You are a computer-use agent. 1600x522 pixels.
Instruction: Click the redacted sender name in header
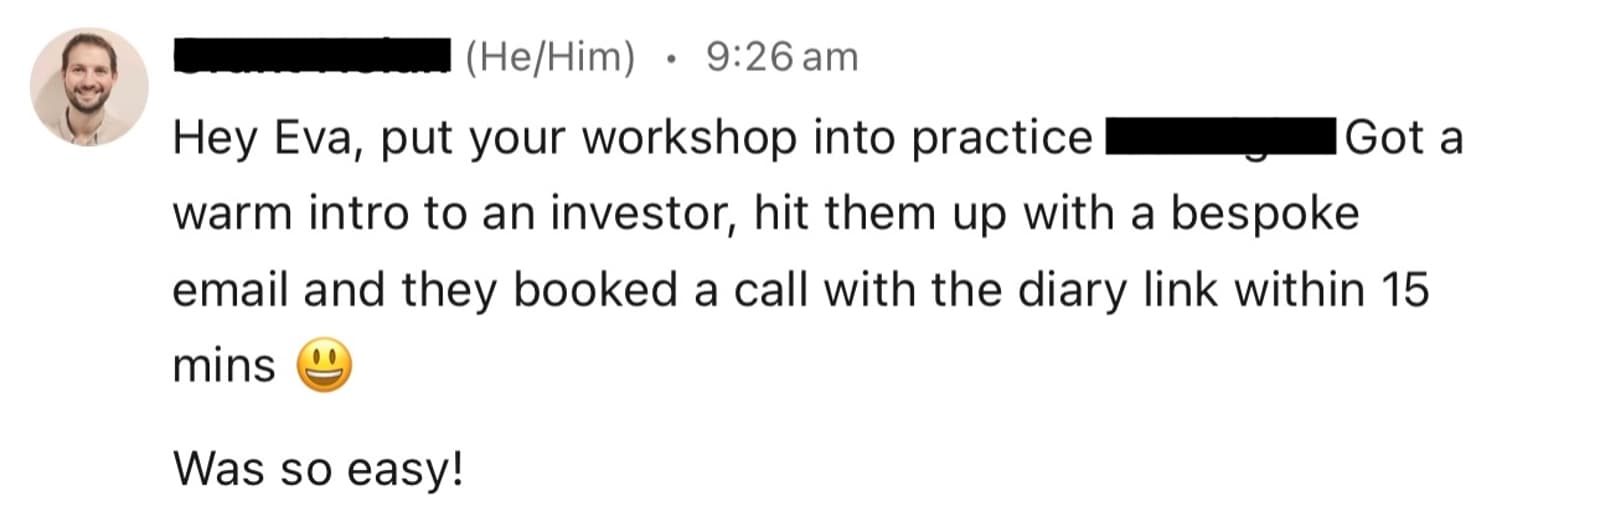point(312,57)
